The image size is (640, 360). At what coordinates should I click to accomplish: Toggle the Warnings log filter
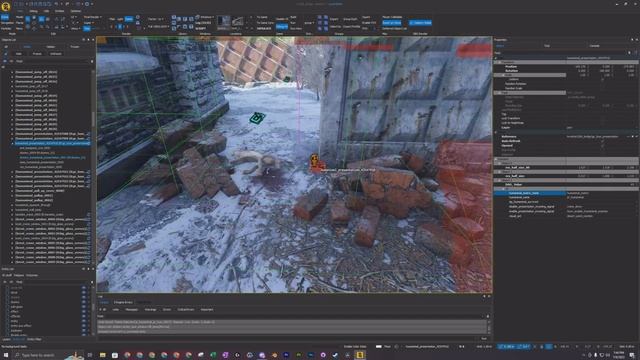click(x=150, y=310)
